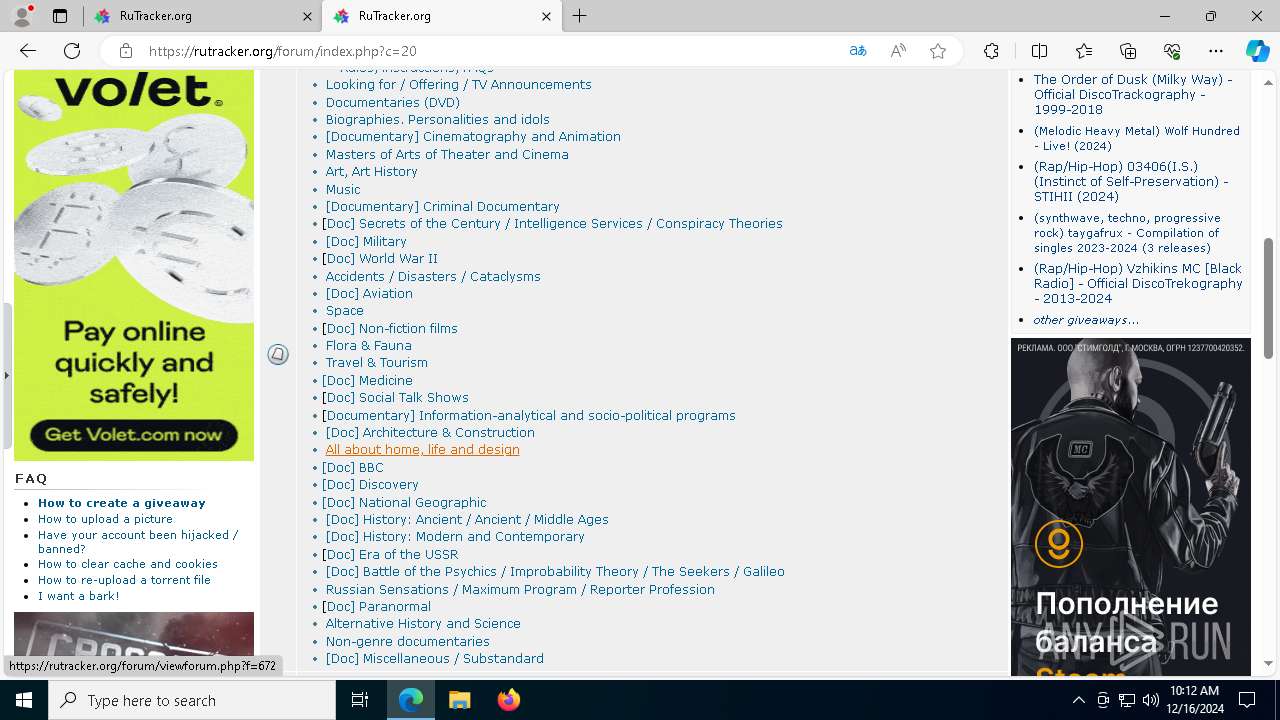Open the Flora & Fauna forum
Viewport: 1280px width, 720px height.
click(368, 345)
